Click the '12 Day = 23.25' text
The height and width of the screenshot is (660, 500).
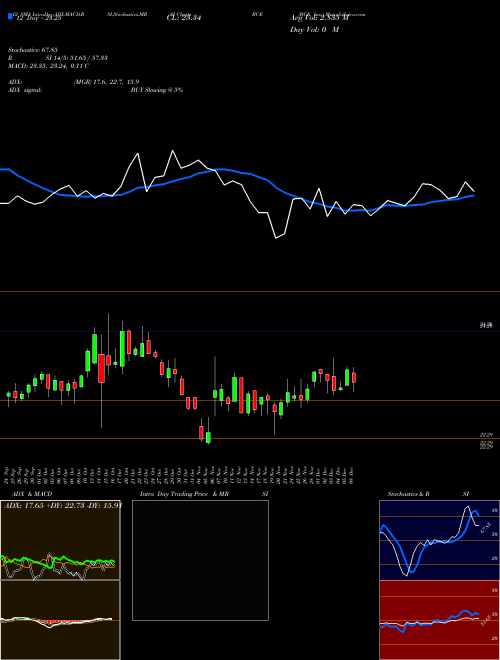(x=39, y=18)
